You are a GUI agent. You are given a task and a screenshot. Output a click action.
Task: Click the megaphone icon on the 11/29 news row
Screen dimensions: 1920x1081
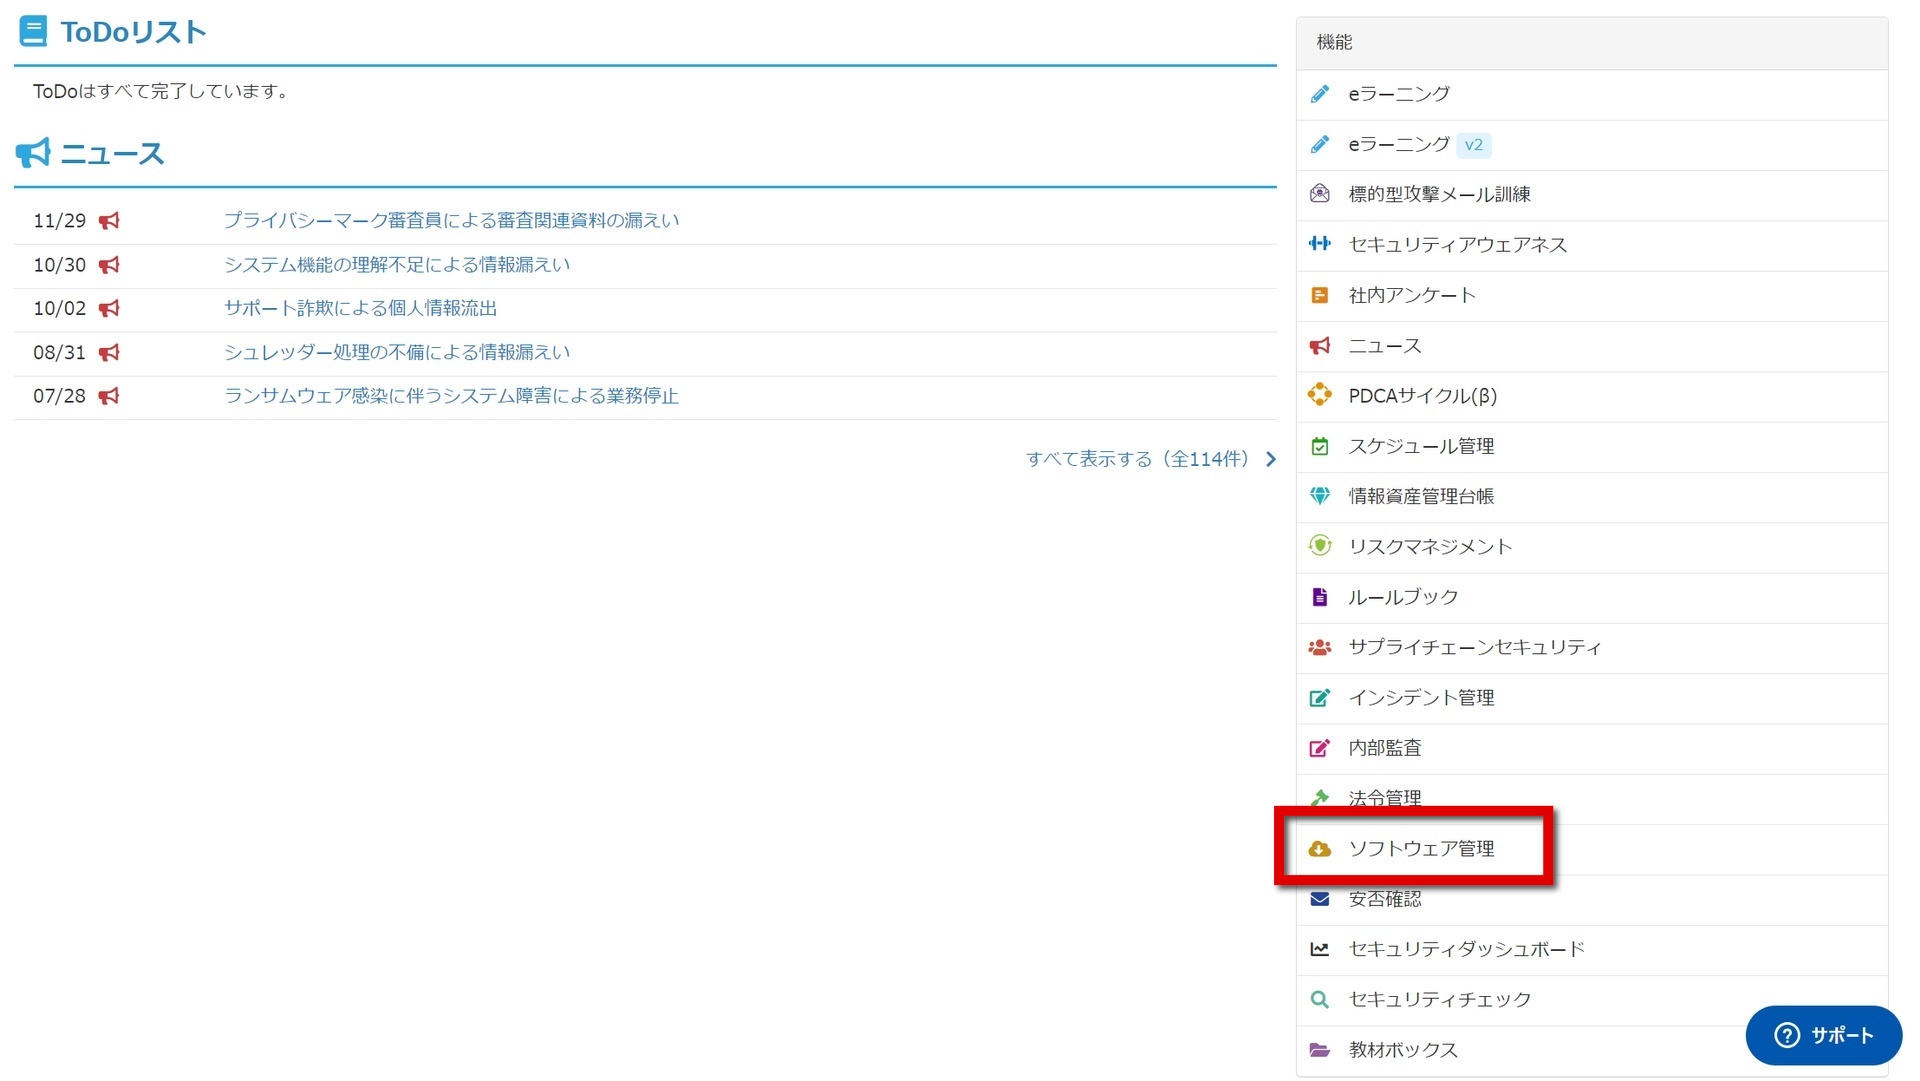tap(109, 221)
